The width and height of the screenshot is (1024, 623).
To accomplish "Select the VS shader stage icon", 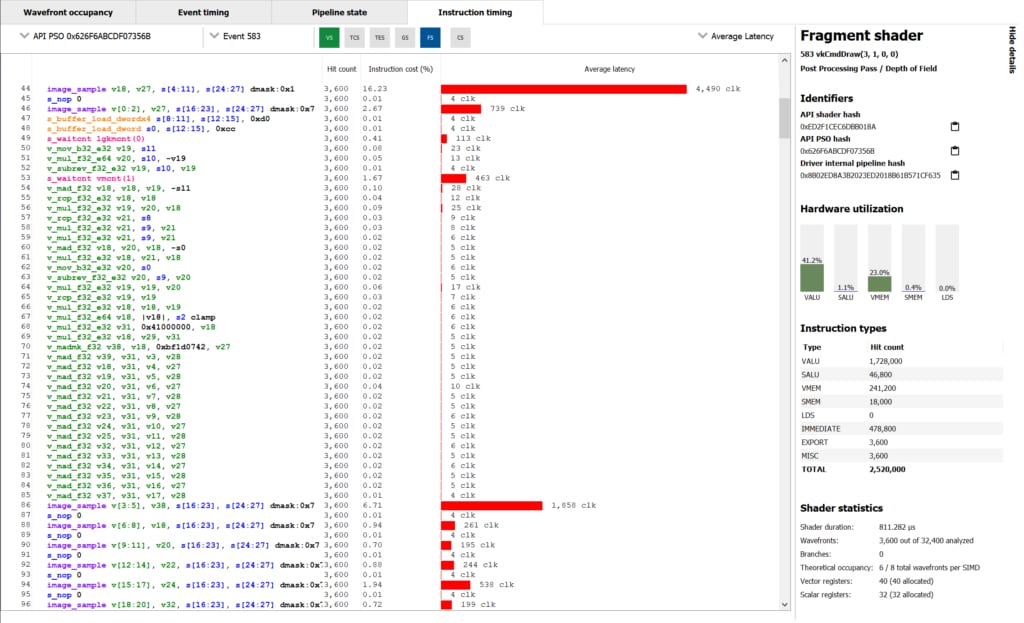I will 329,37.
